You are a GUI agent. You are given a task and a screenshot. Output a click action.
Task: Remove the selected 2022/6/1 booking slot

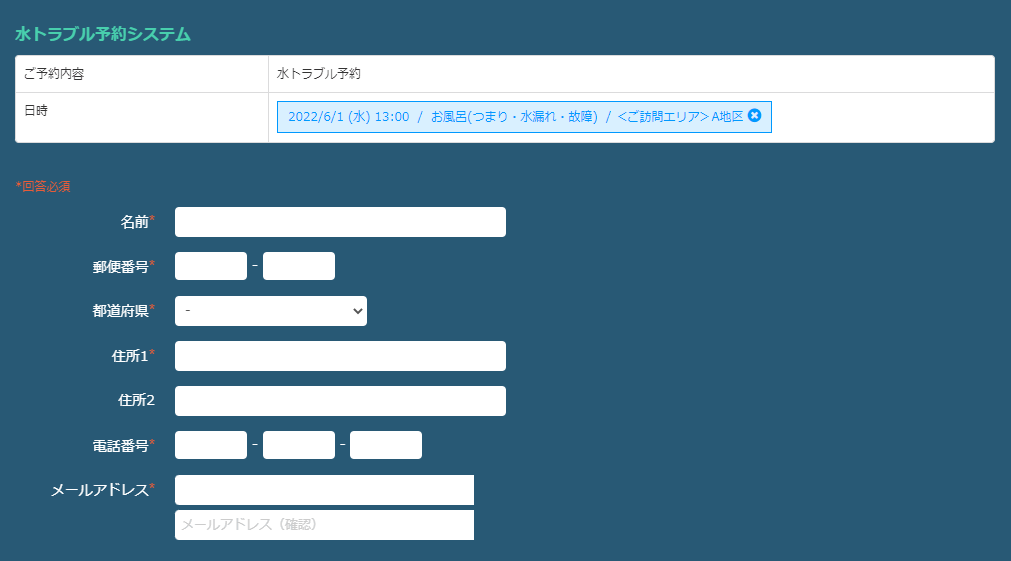755,116
